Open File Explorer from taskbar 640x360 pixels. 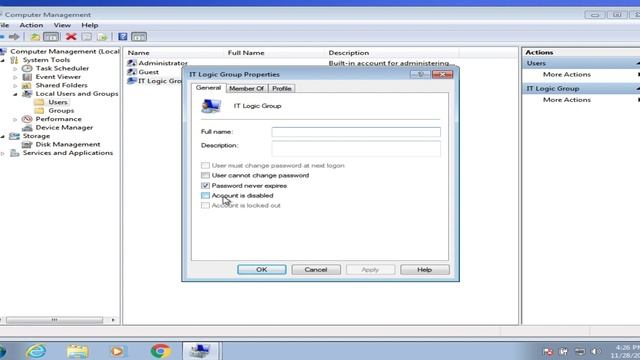pos(78,351)
